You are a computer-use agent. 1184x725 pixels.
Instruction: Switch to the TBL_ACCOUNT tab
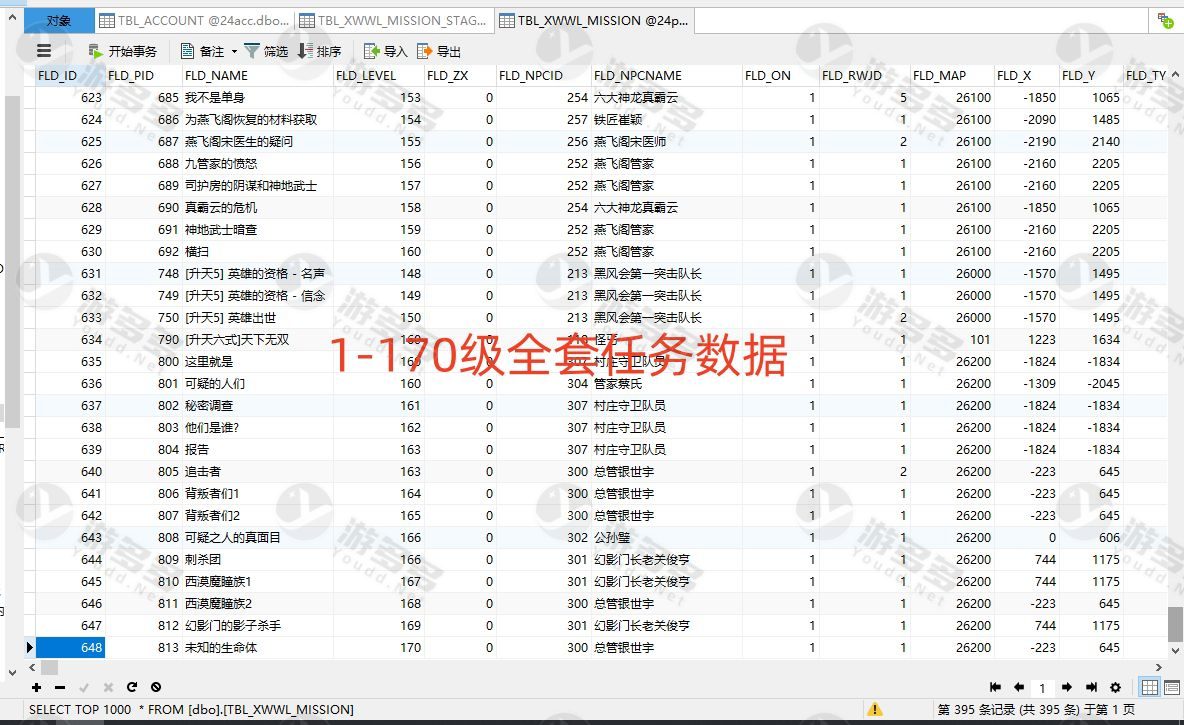point(196,20)
